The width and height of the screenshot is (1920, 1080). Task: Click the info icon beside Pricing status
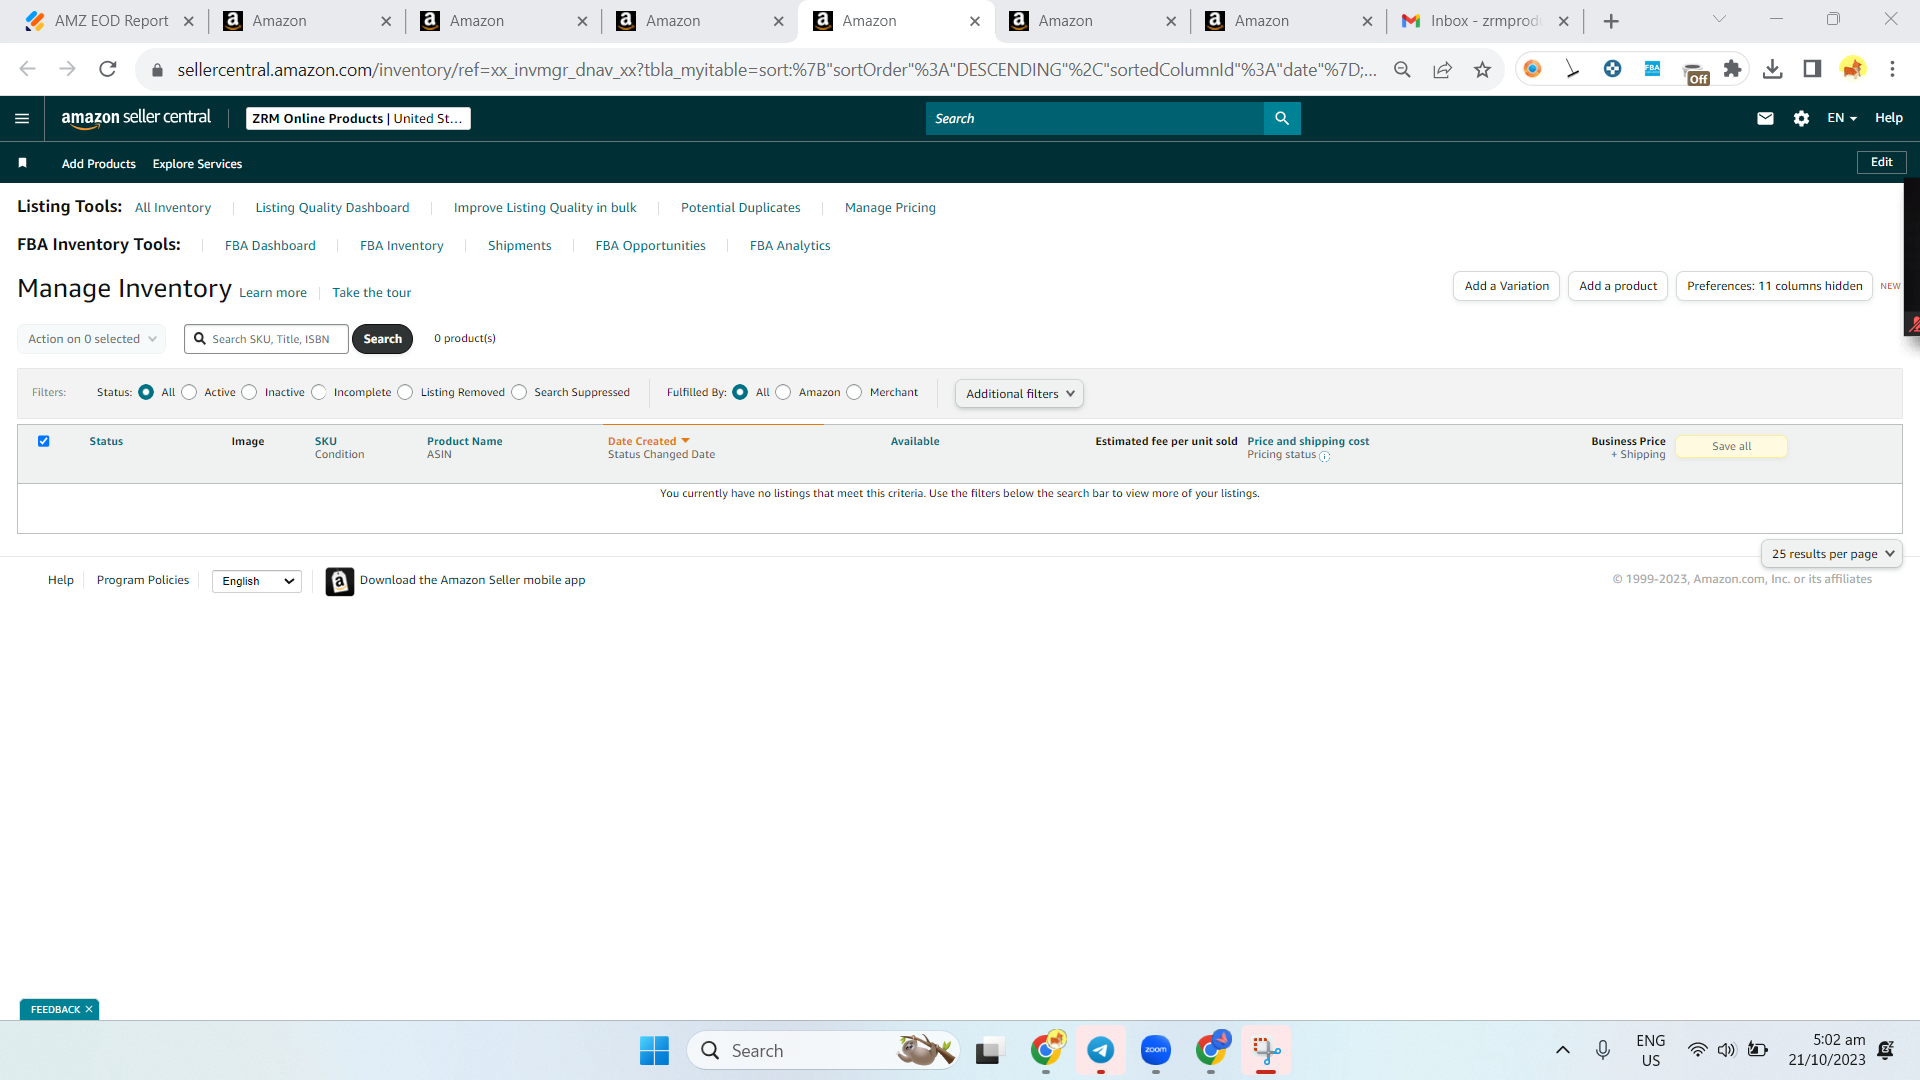tap(1325, 456)
